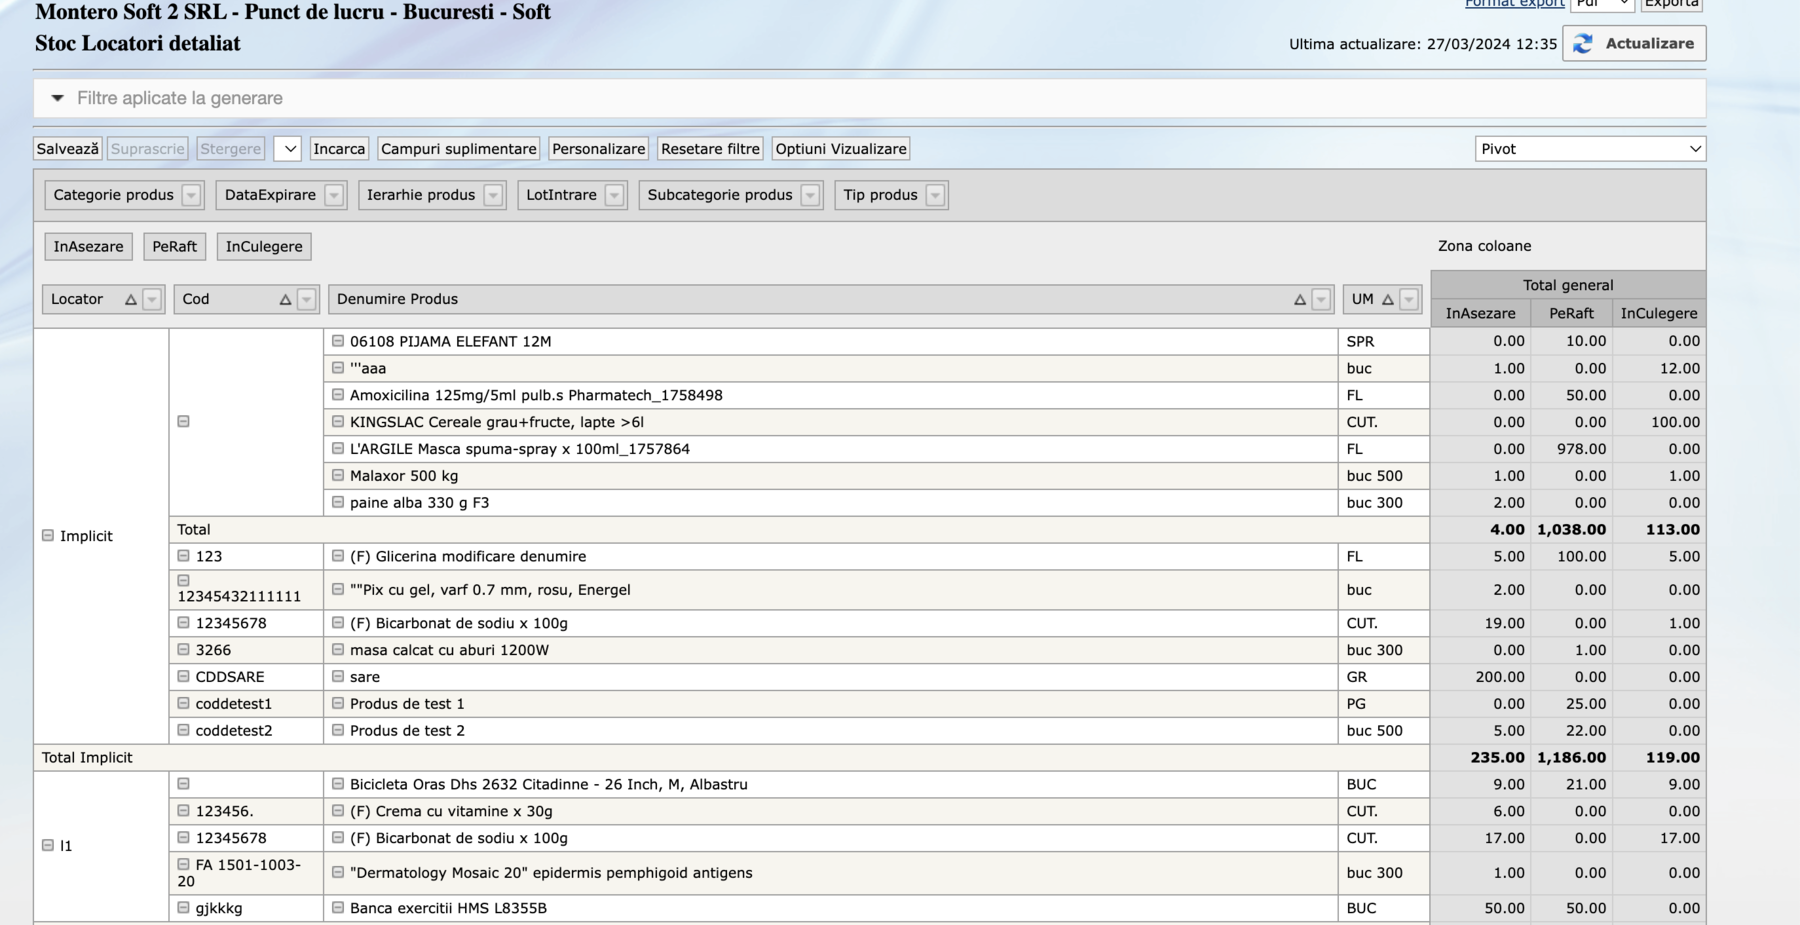
Task: Sort Denumire Produs using the triangle icon
Action: click(x=1299, y=299)
